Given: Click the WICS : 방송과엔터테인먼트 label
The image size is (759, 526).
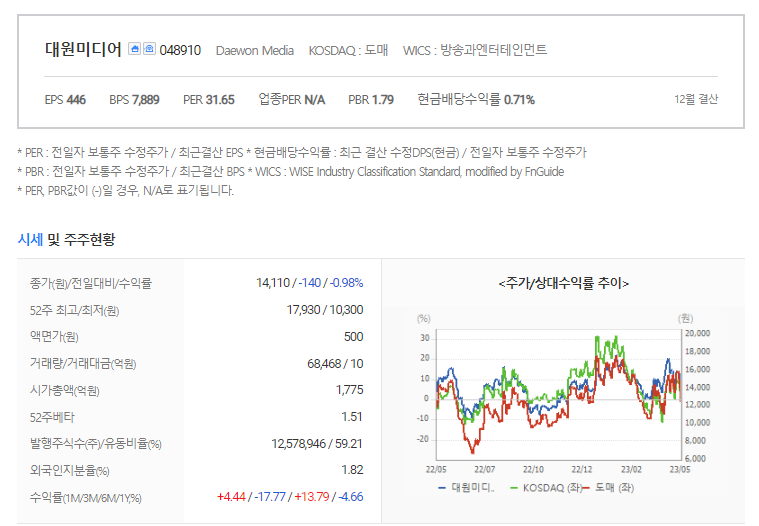Looking at the screenshot, I should coord(475,50).
